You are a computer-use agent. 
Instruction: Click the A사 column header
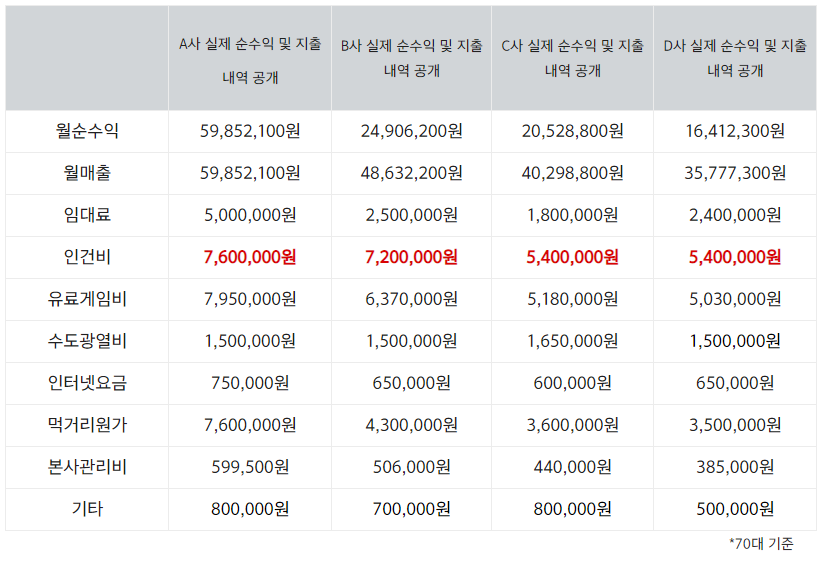(x=250, y=60)
